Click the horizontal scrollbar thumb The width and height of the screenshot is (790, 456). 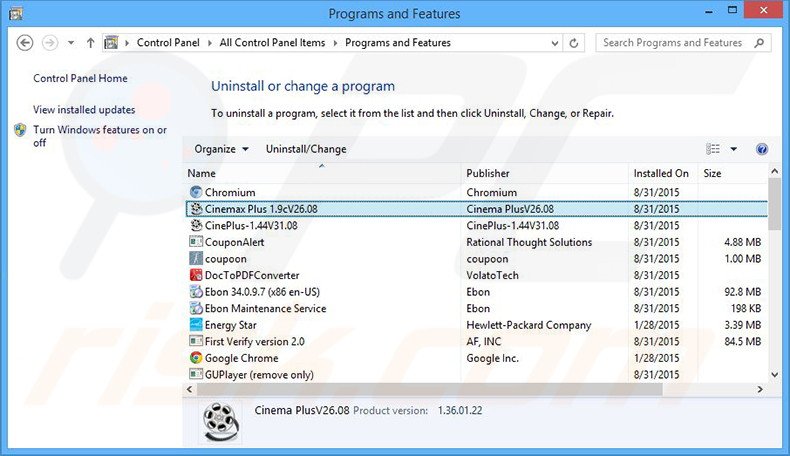coord(429,389)
